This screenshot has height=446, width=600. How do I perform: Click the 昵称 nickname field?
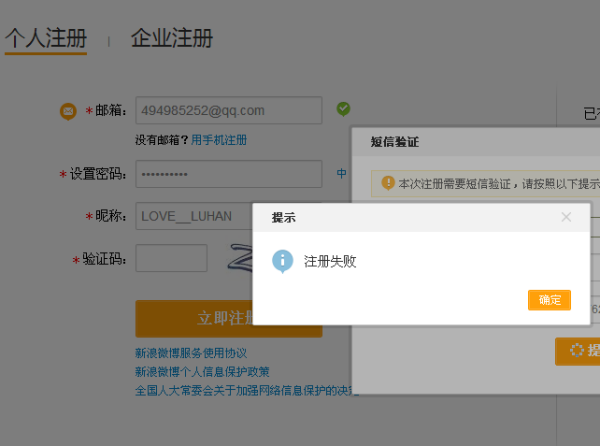pos(194,216)
